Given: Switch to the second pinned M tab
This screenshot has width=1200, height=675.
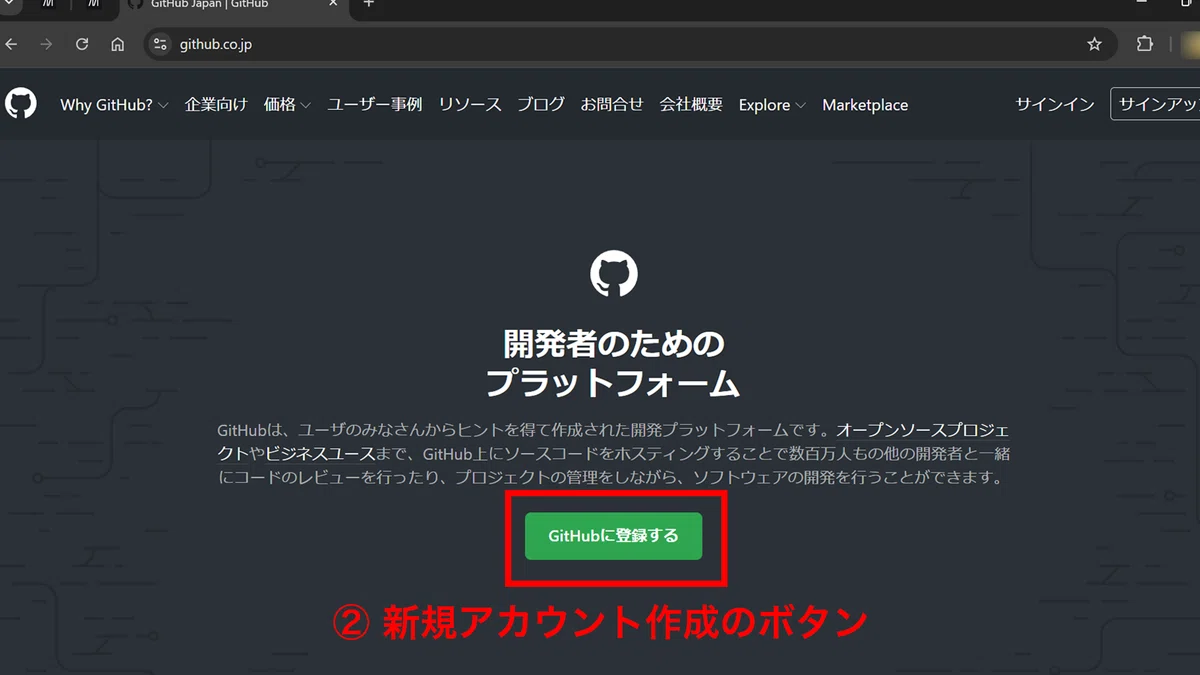Looking at the screenshot, I should [x=93, y=5].
